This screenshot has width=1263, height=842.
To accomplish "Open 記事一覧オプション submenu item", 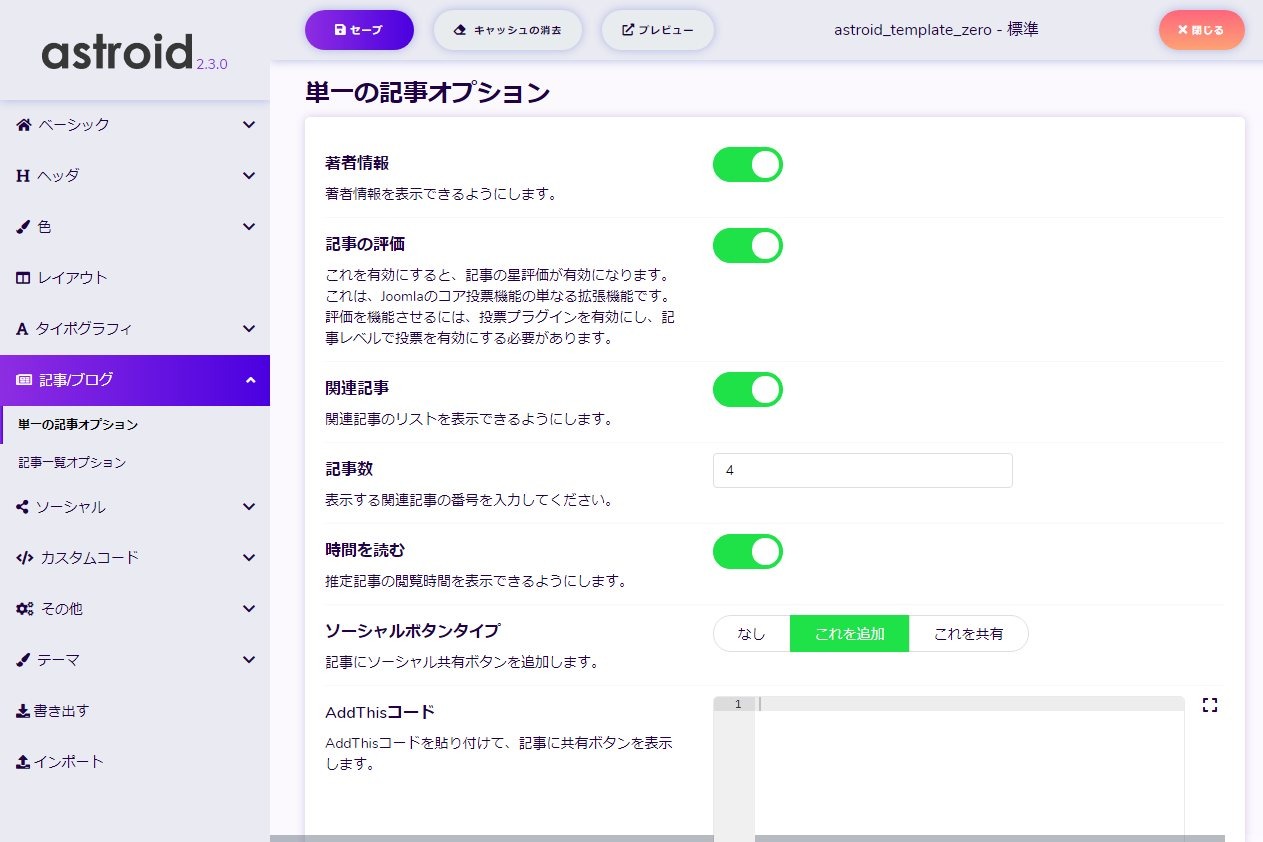I will click(72, 463).
